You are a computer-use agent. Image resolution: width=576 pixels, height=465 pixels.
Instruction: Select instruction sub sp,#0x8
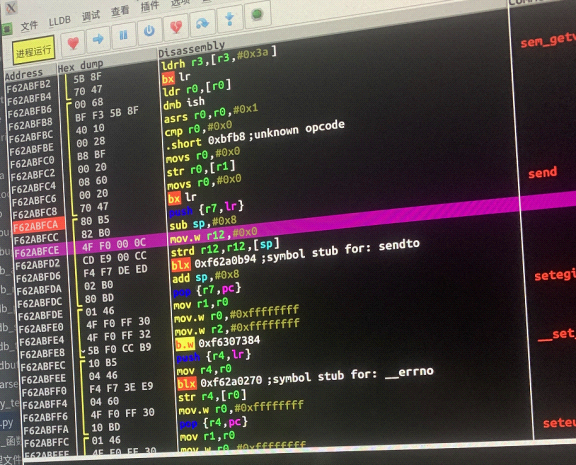tap(203, 223)
